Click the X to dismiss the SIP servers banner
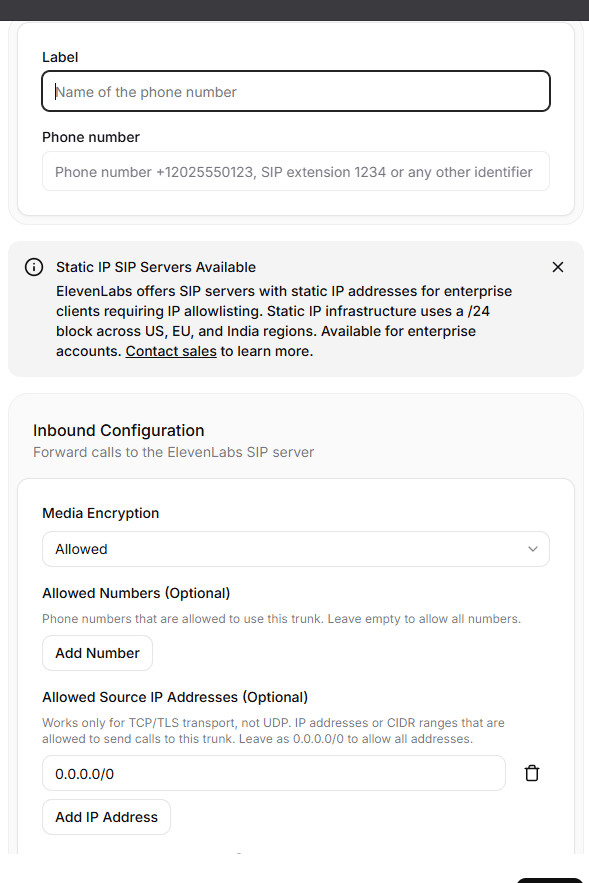The height and width of the screenshot is (883, 589). (558, 267)
